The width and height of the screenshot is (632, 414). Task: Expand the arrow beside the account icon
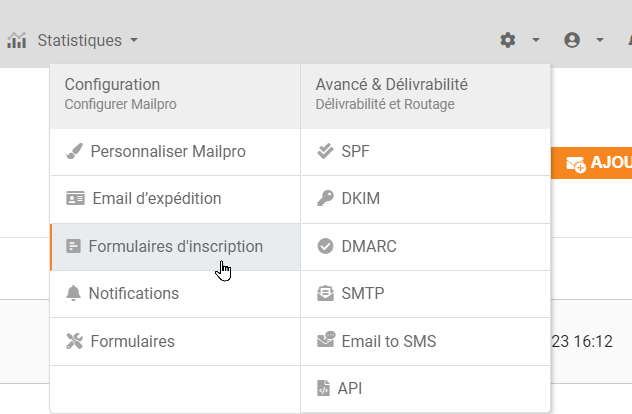tap(600, 40)
